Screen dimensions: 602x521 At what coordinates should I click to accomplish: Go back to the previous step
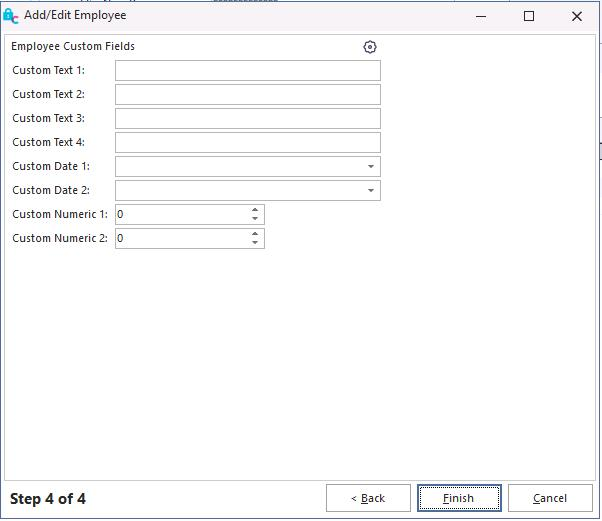[368, 498]
